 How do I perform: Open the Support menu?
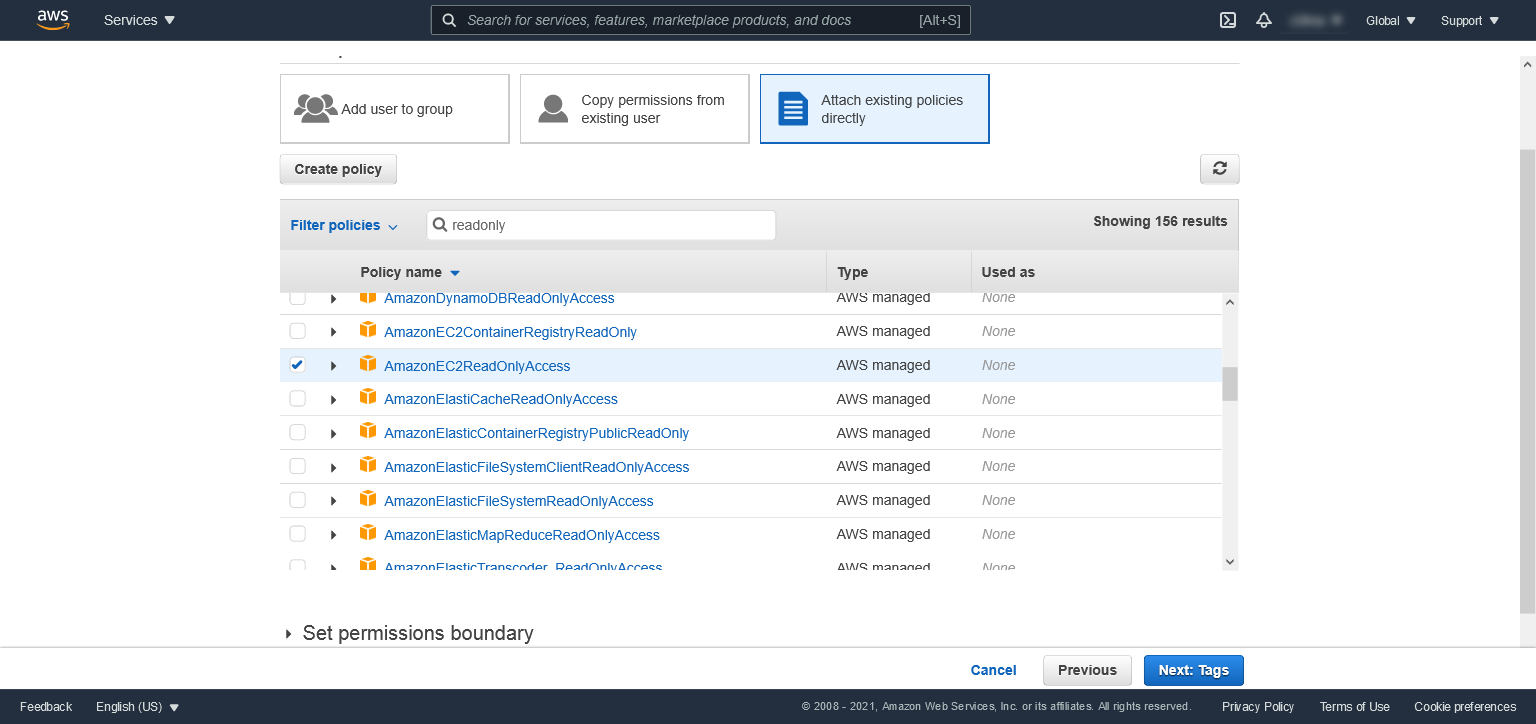[1470, 20]
